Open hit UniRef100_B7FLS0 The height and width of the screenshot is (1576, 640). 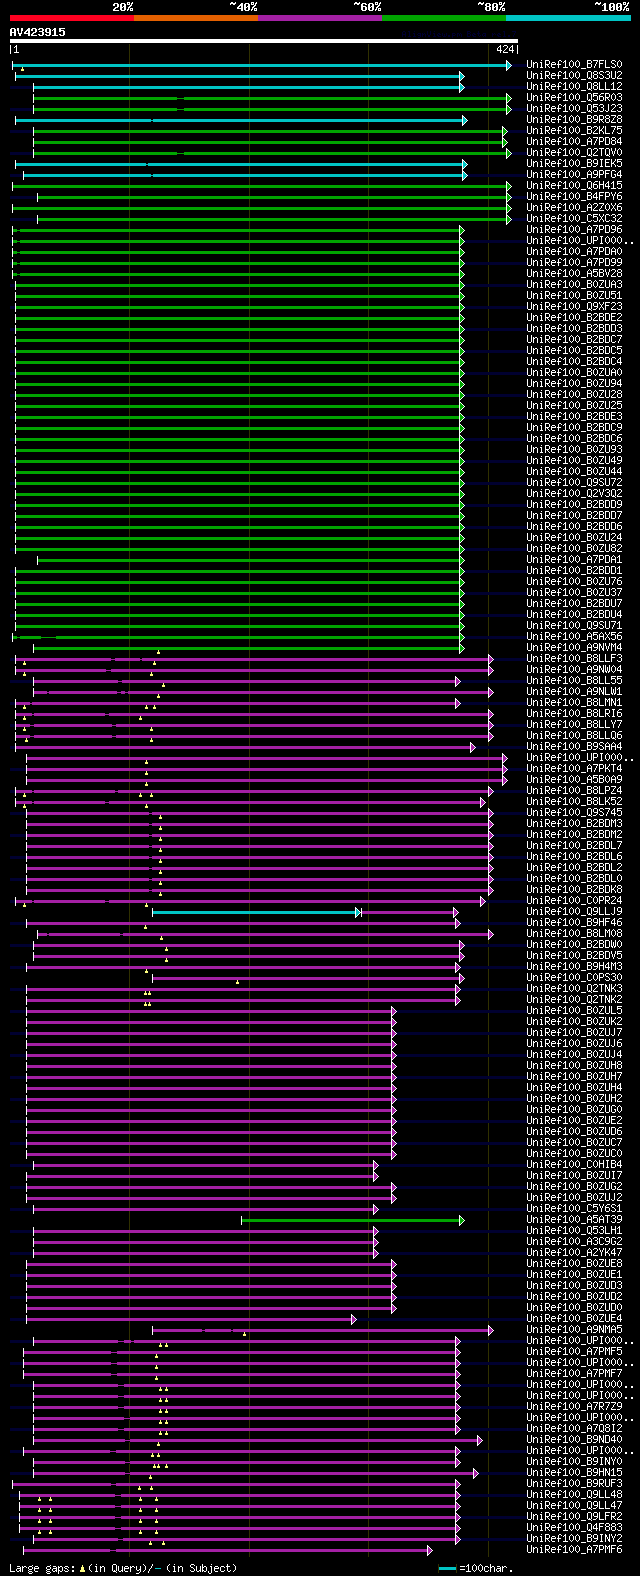pos(574,65)
